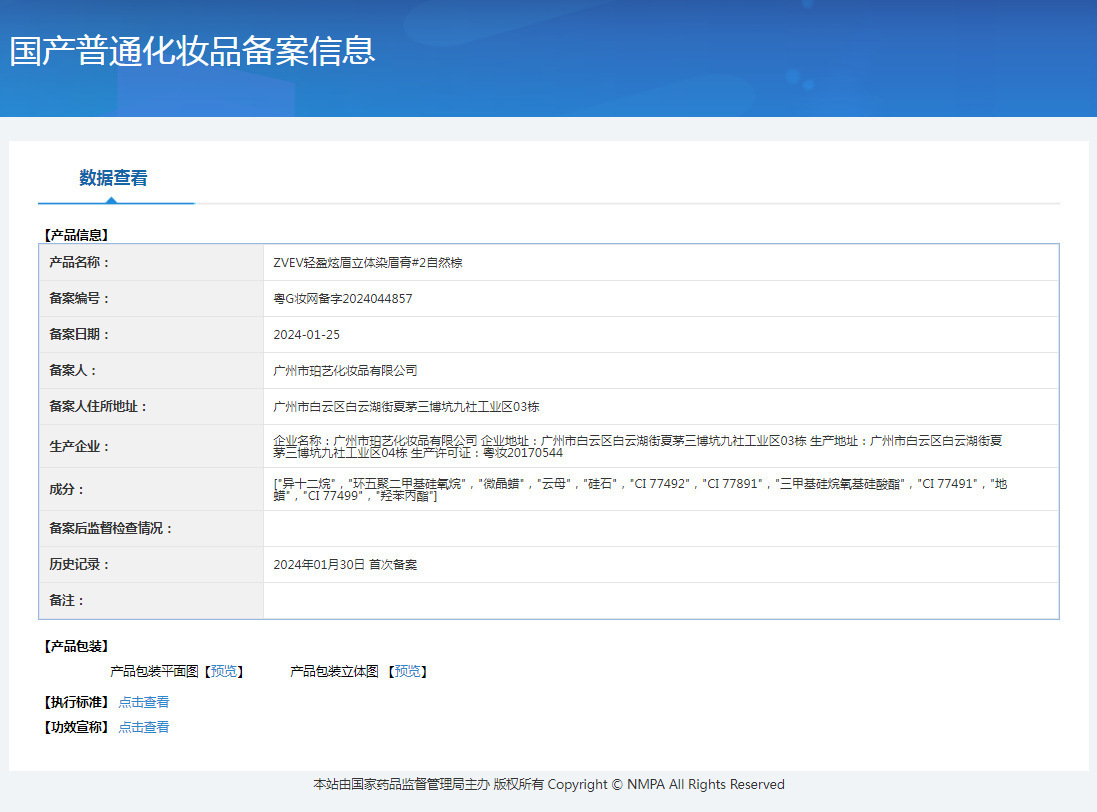Image resolution: width=1097 pixels, height=812 pixels.
Task: Click the 备案人住所地址 row label
Action: coord(98,407)
